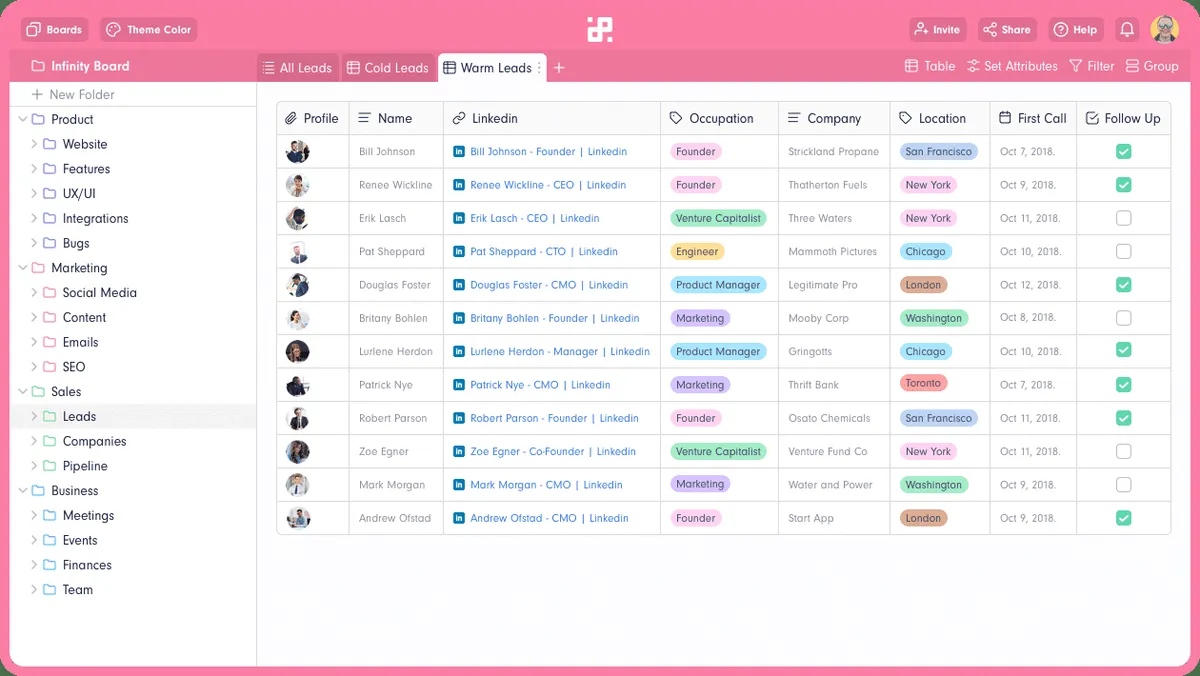1200x676 pixels.
Task: Check Follow Up for Erik Lasch
Action: pyautogui.click(x=1124, y=218)
